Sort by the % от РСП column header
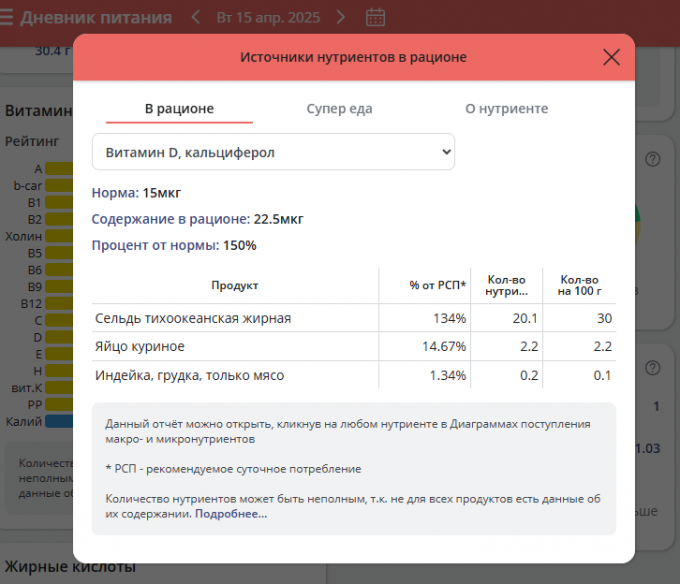Screen dimensions: 680x584 [437, 286]
